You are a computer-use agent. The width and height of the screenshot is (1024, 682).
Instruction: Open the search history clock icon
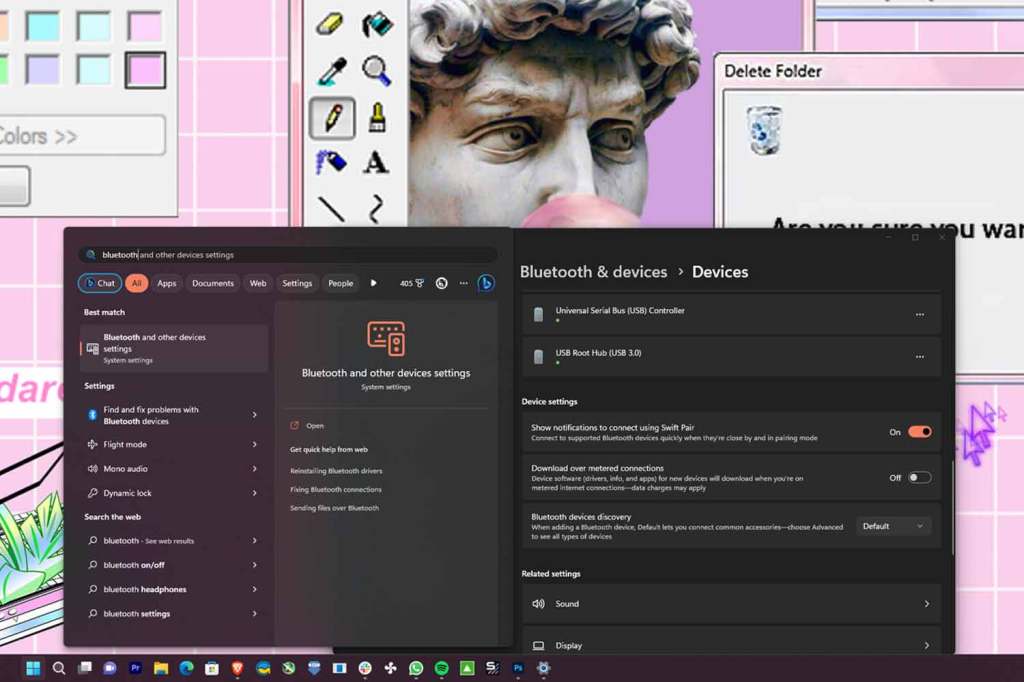[441, 283]
